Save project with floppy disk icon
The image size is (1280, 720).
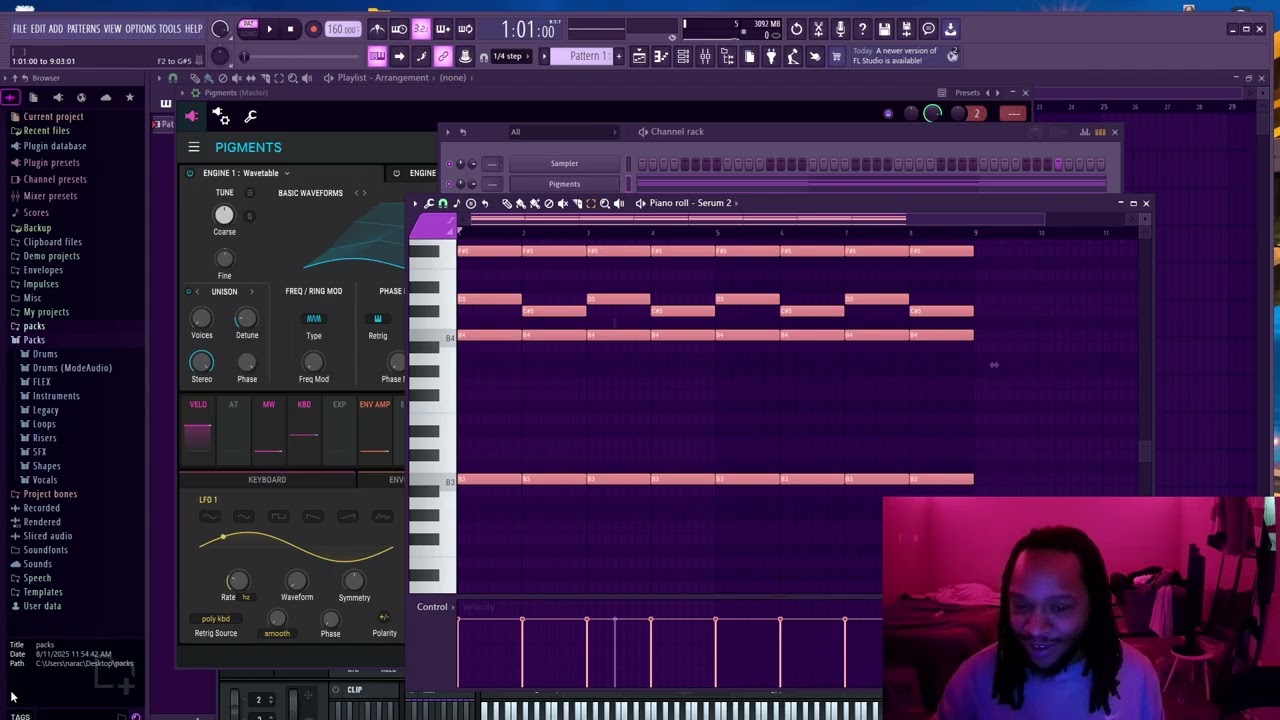(884, 29)
